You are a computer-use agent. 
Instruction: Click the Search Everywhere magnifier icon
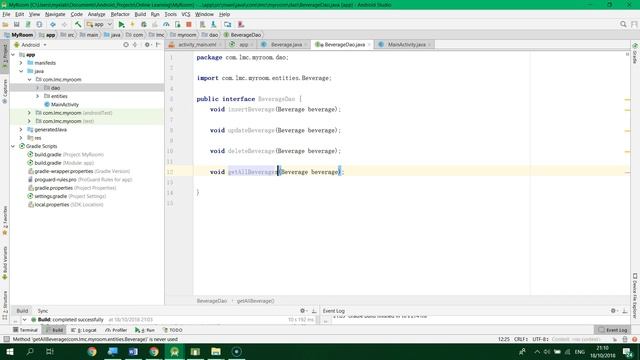pyautogui.click(x=623, y=24)
